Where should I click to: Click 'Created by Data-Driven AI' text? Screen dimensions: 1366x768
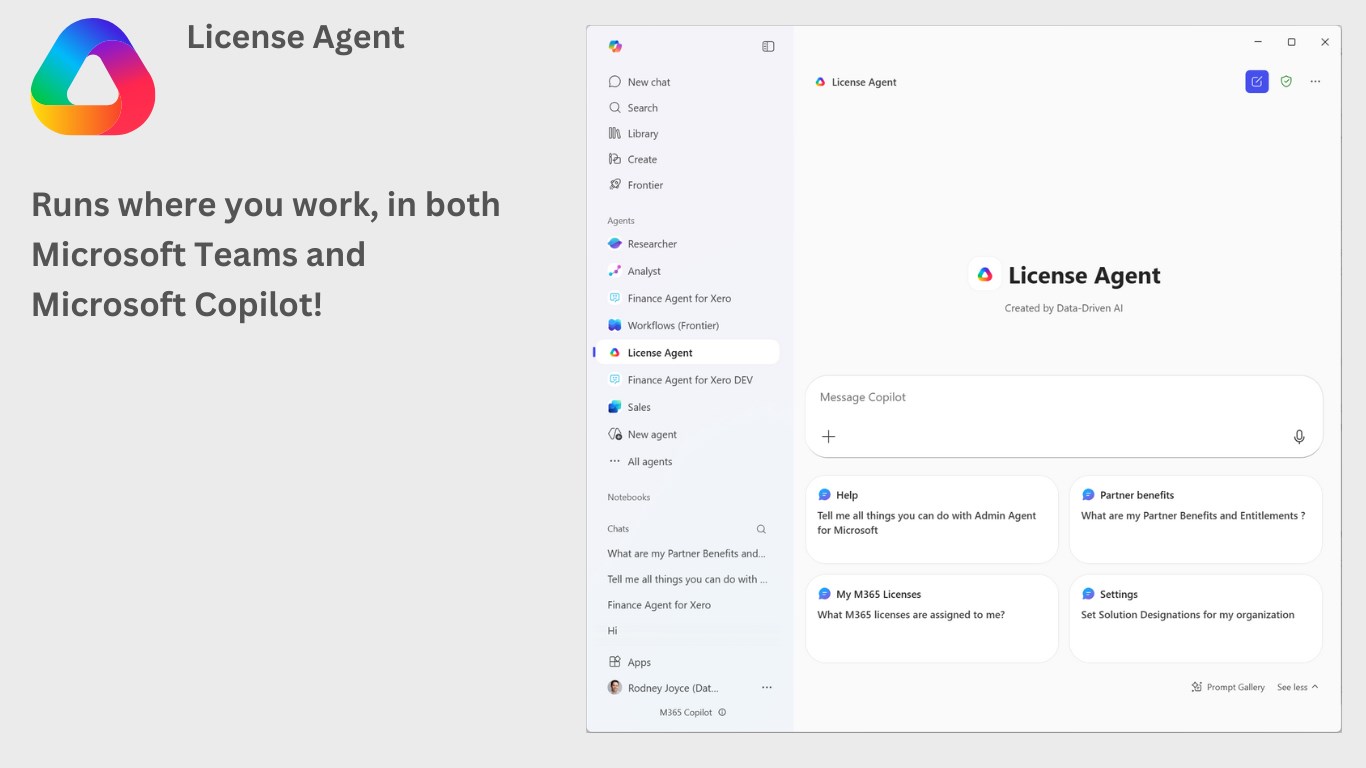(1064, 308)
